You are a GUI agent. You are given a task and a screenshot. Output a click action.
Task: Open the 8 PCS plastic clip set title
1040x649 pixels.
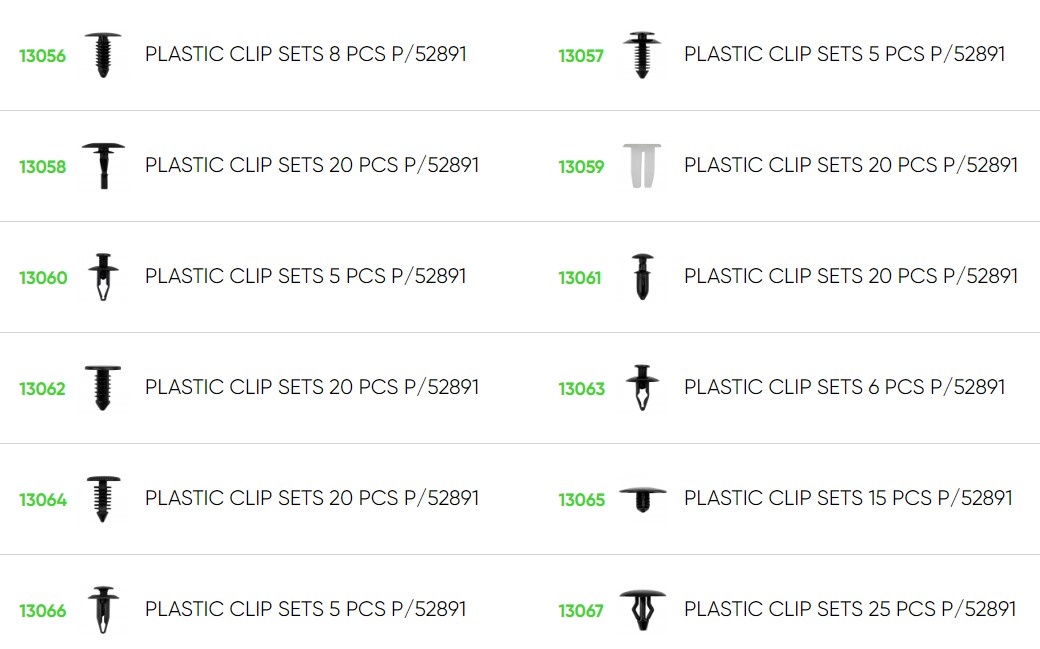coord(305,54)
